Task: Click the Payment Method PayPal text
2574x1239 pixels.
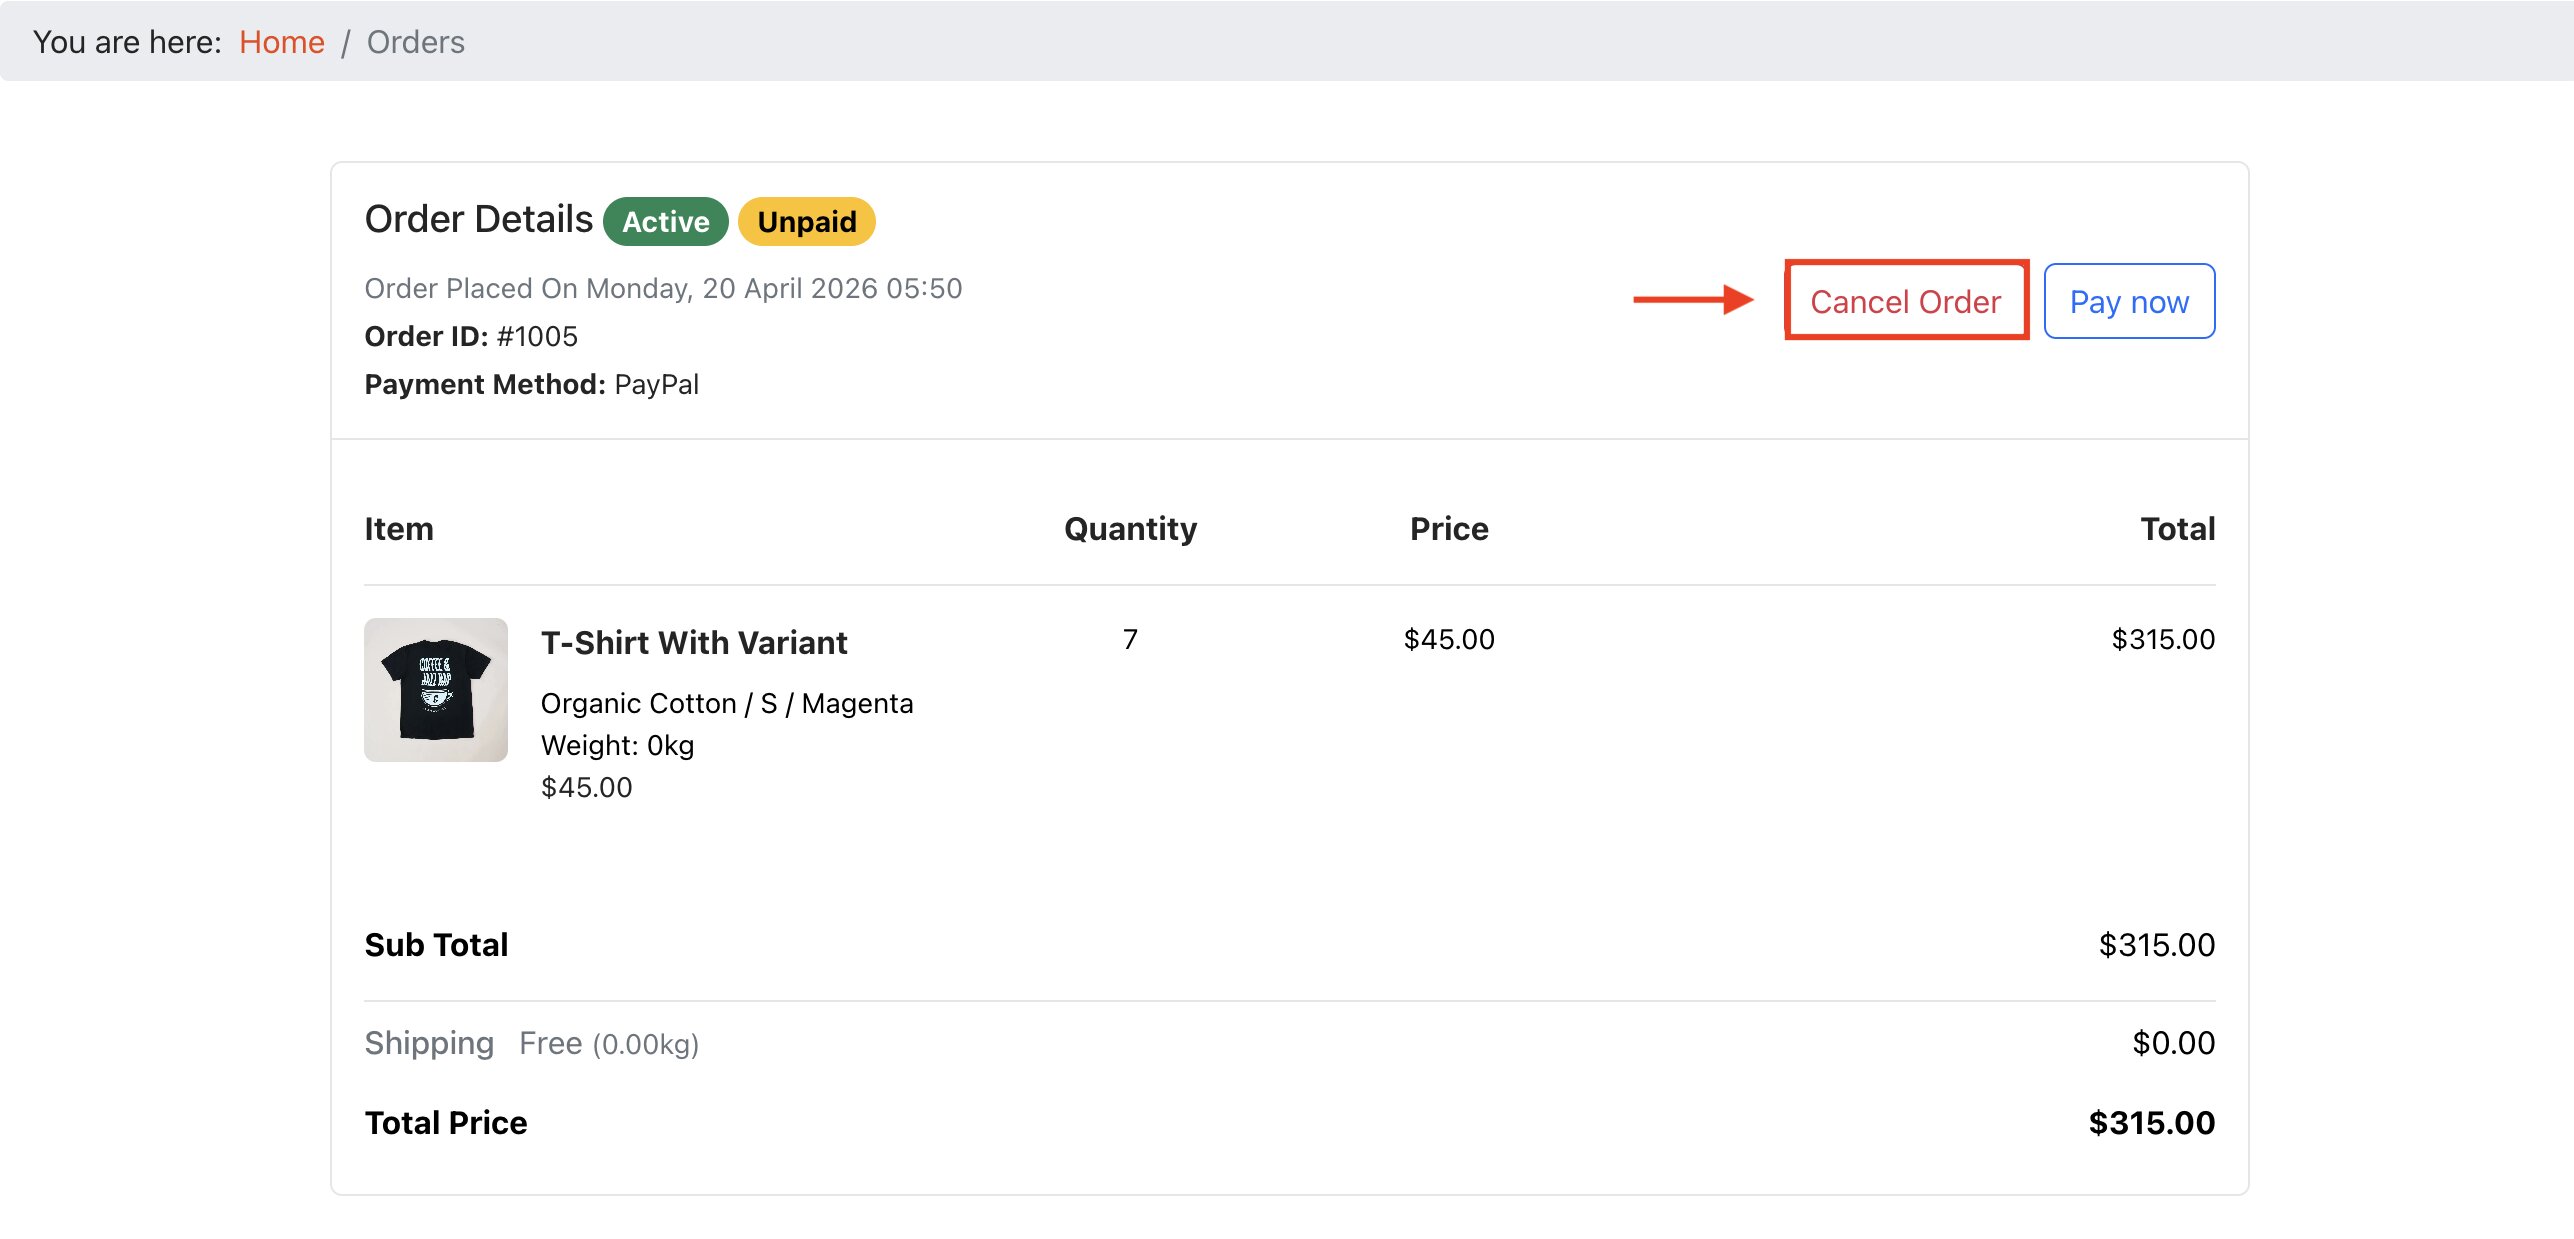Action: 531,384
